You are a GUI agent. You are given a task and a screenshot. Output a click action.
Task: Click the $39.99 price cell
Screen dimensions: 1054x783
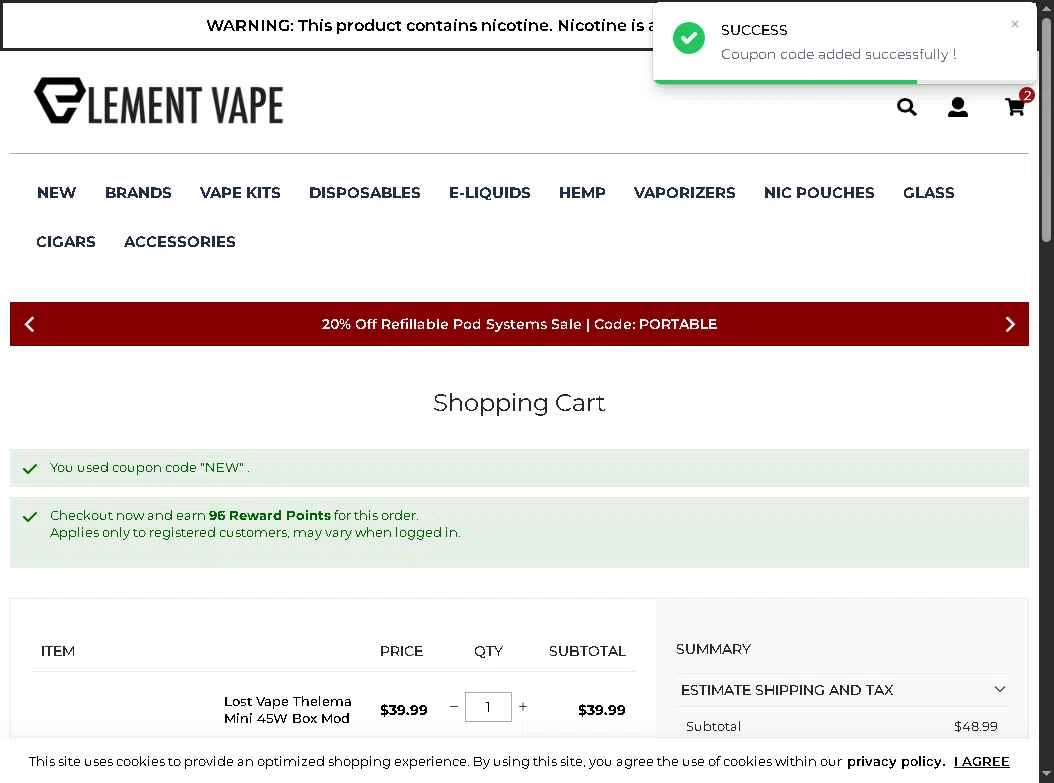(403, 710)
